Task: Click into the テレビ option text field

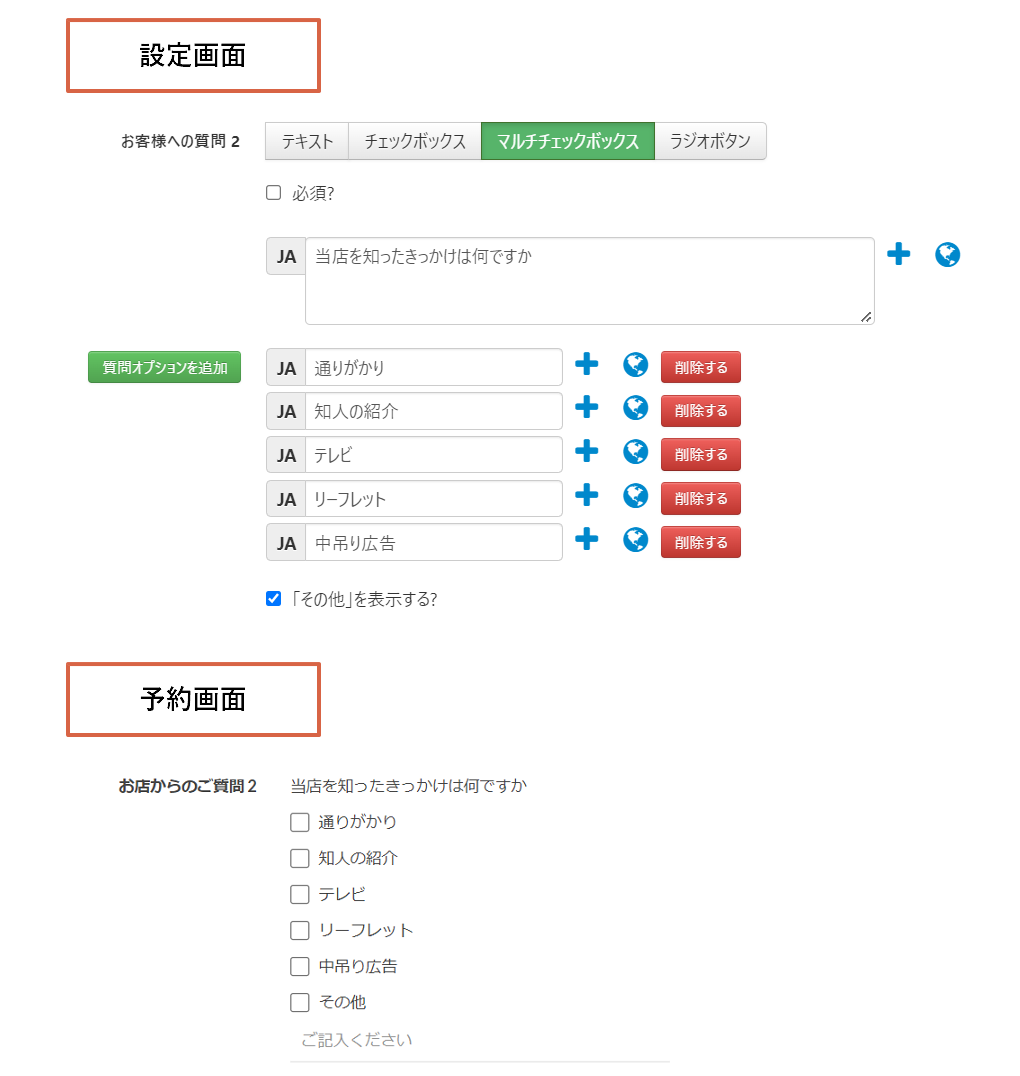Action: [434, 454]
